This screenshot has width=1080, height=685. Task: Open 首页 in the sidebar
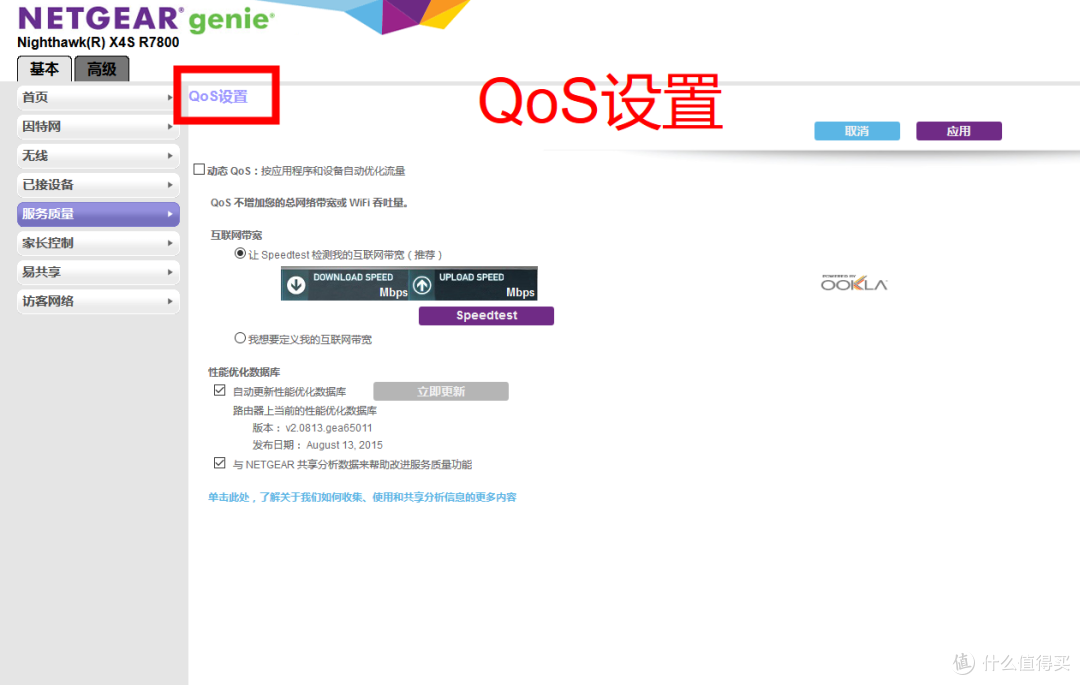click(98, 98)
